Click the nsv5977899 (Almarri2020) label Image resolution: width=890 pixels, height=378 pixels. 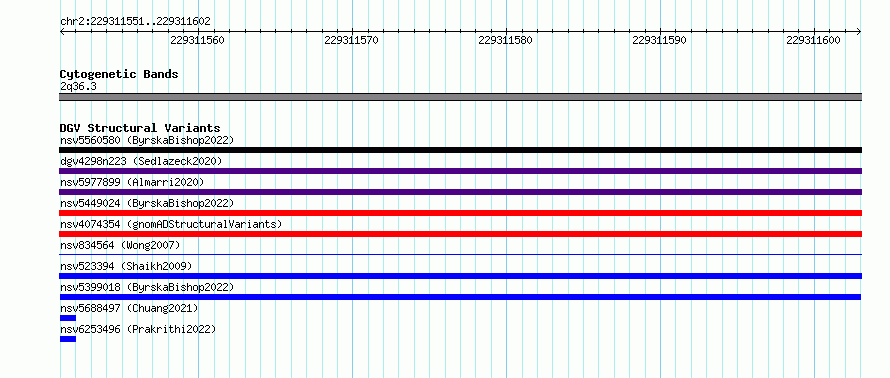point(132,182)
